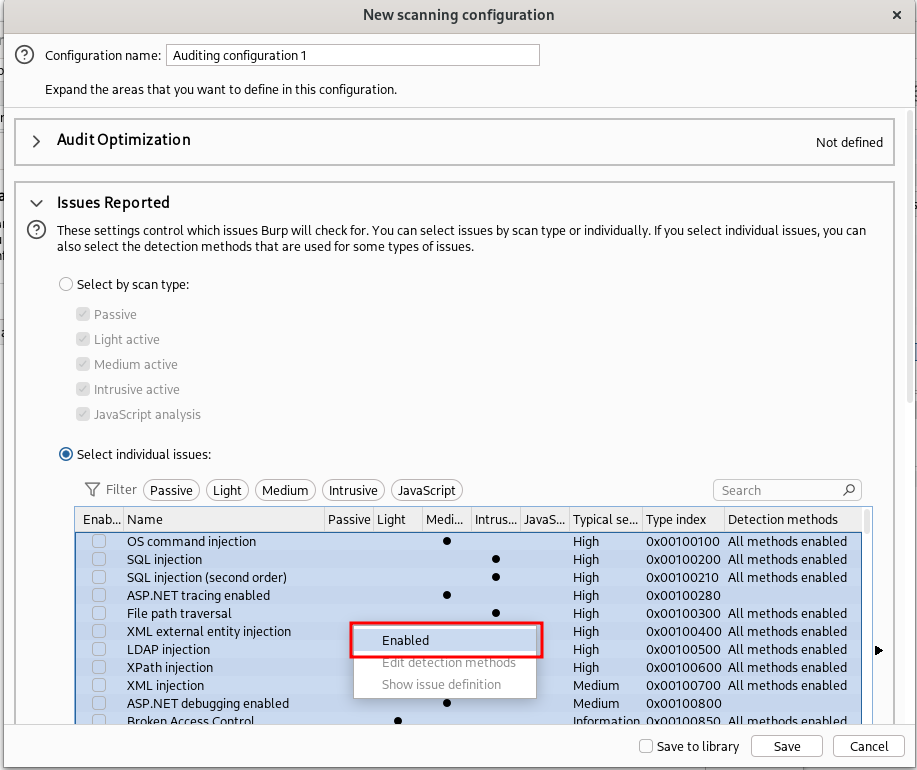917x770 pixels.
Task: Tick the checkbox for OS command injection
Action: click(x=99, y=542)
